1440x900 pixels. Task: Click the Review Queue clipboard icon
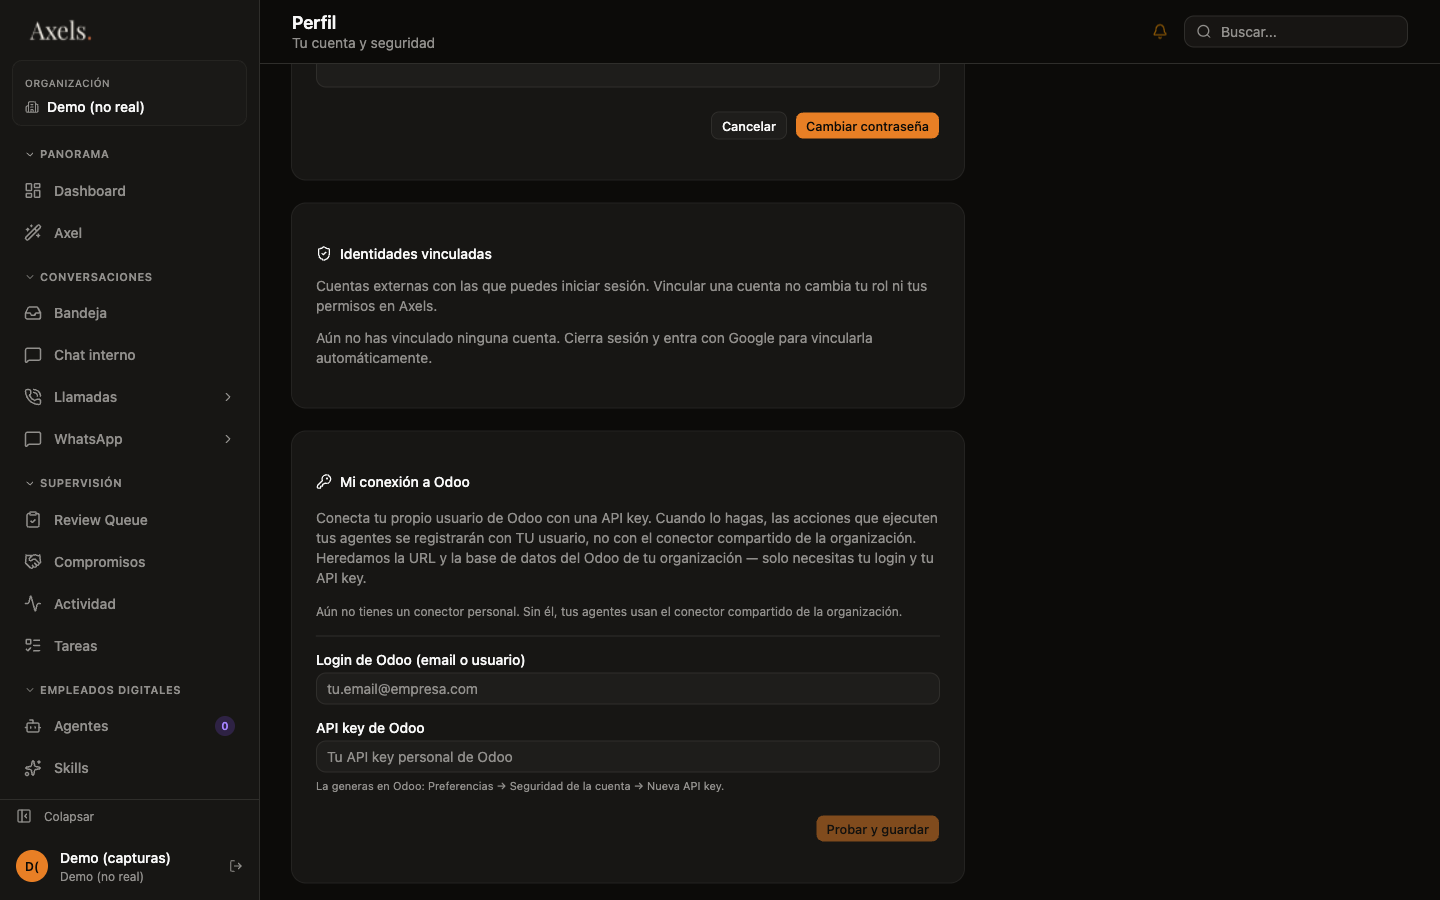pyautogui.click(x=33, y=520)
